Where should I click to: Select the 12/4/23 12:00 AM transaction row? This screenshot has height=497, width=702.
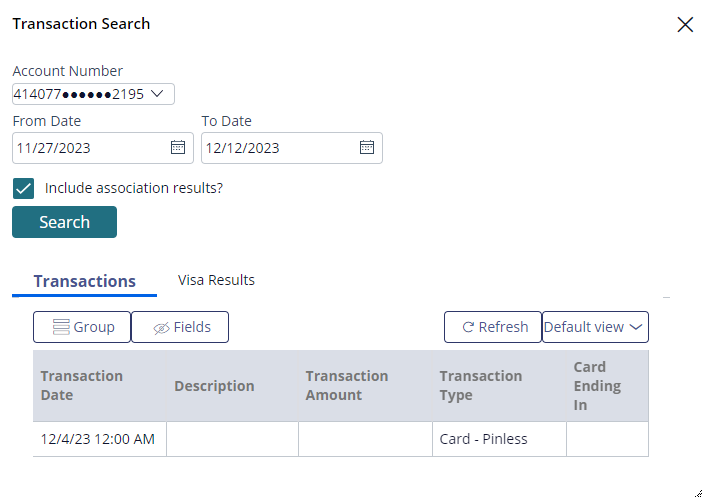[341, 439]
